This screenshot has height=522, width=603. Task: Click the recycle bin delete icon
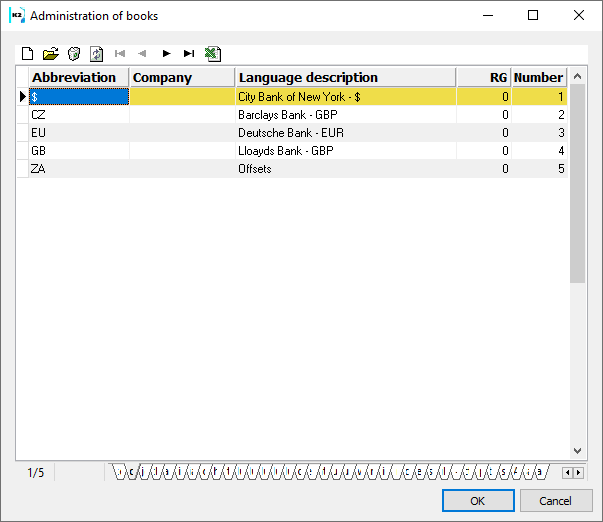(x=74, y=54)
